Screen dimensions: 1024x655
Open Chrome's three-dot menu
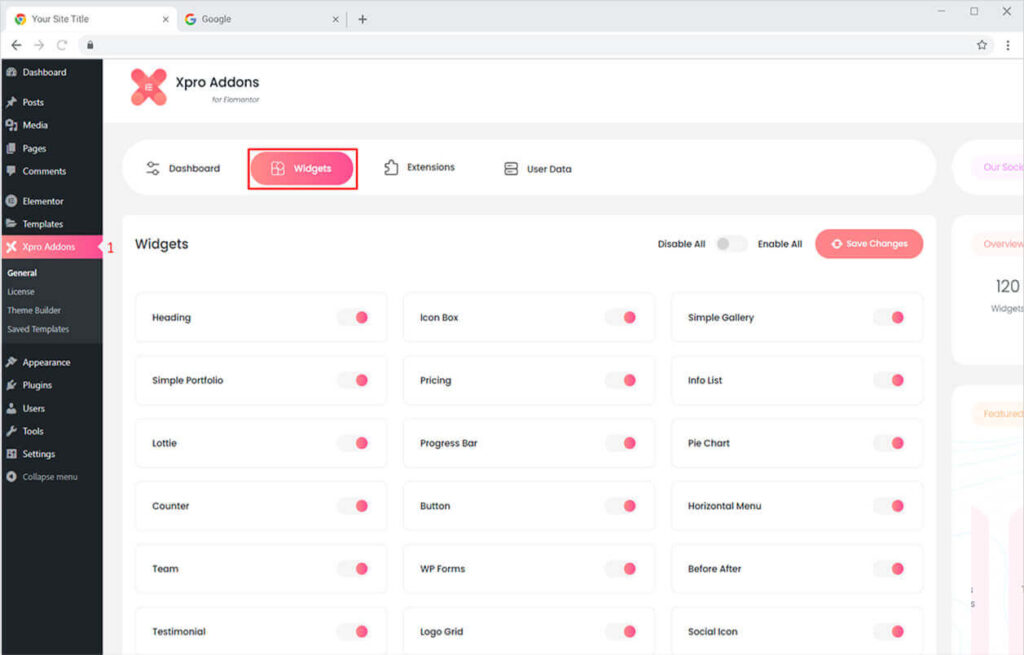(x=1007, y=45)
